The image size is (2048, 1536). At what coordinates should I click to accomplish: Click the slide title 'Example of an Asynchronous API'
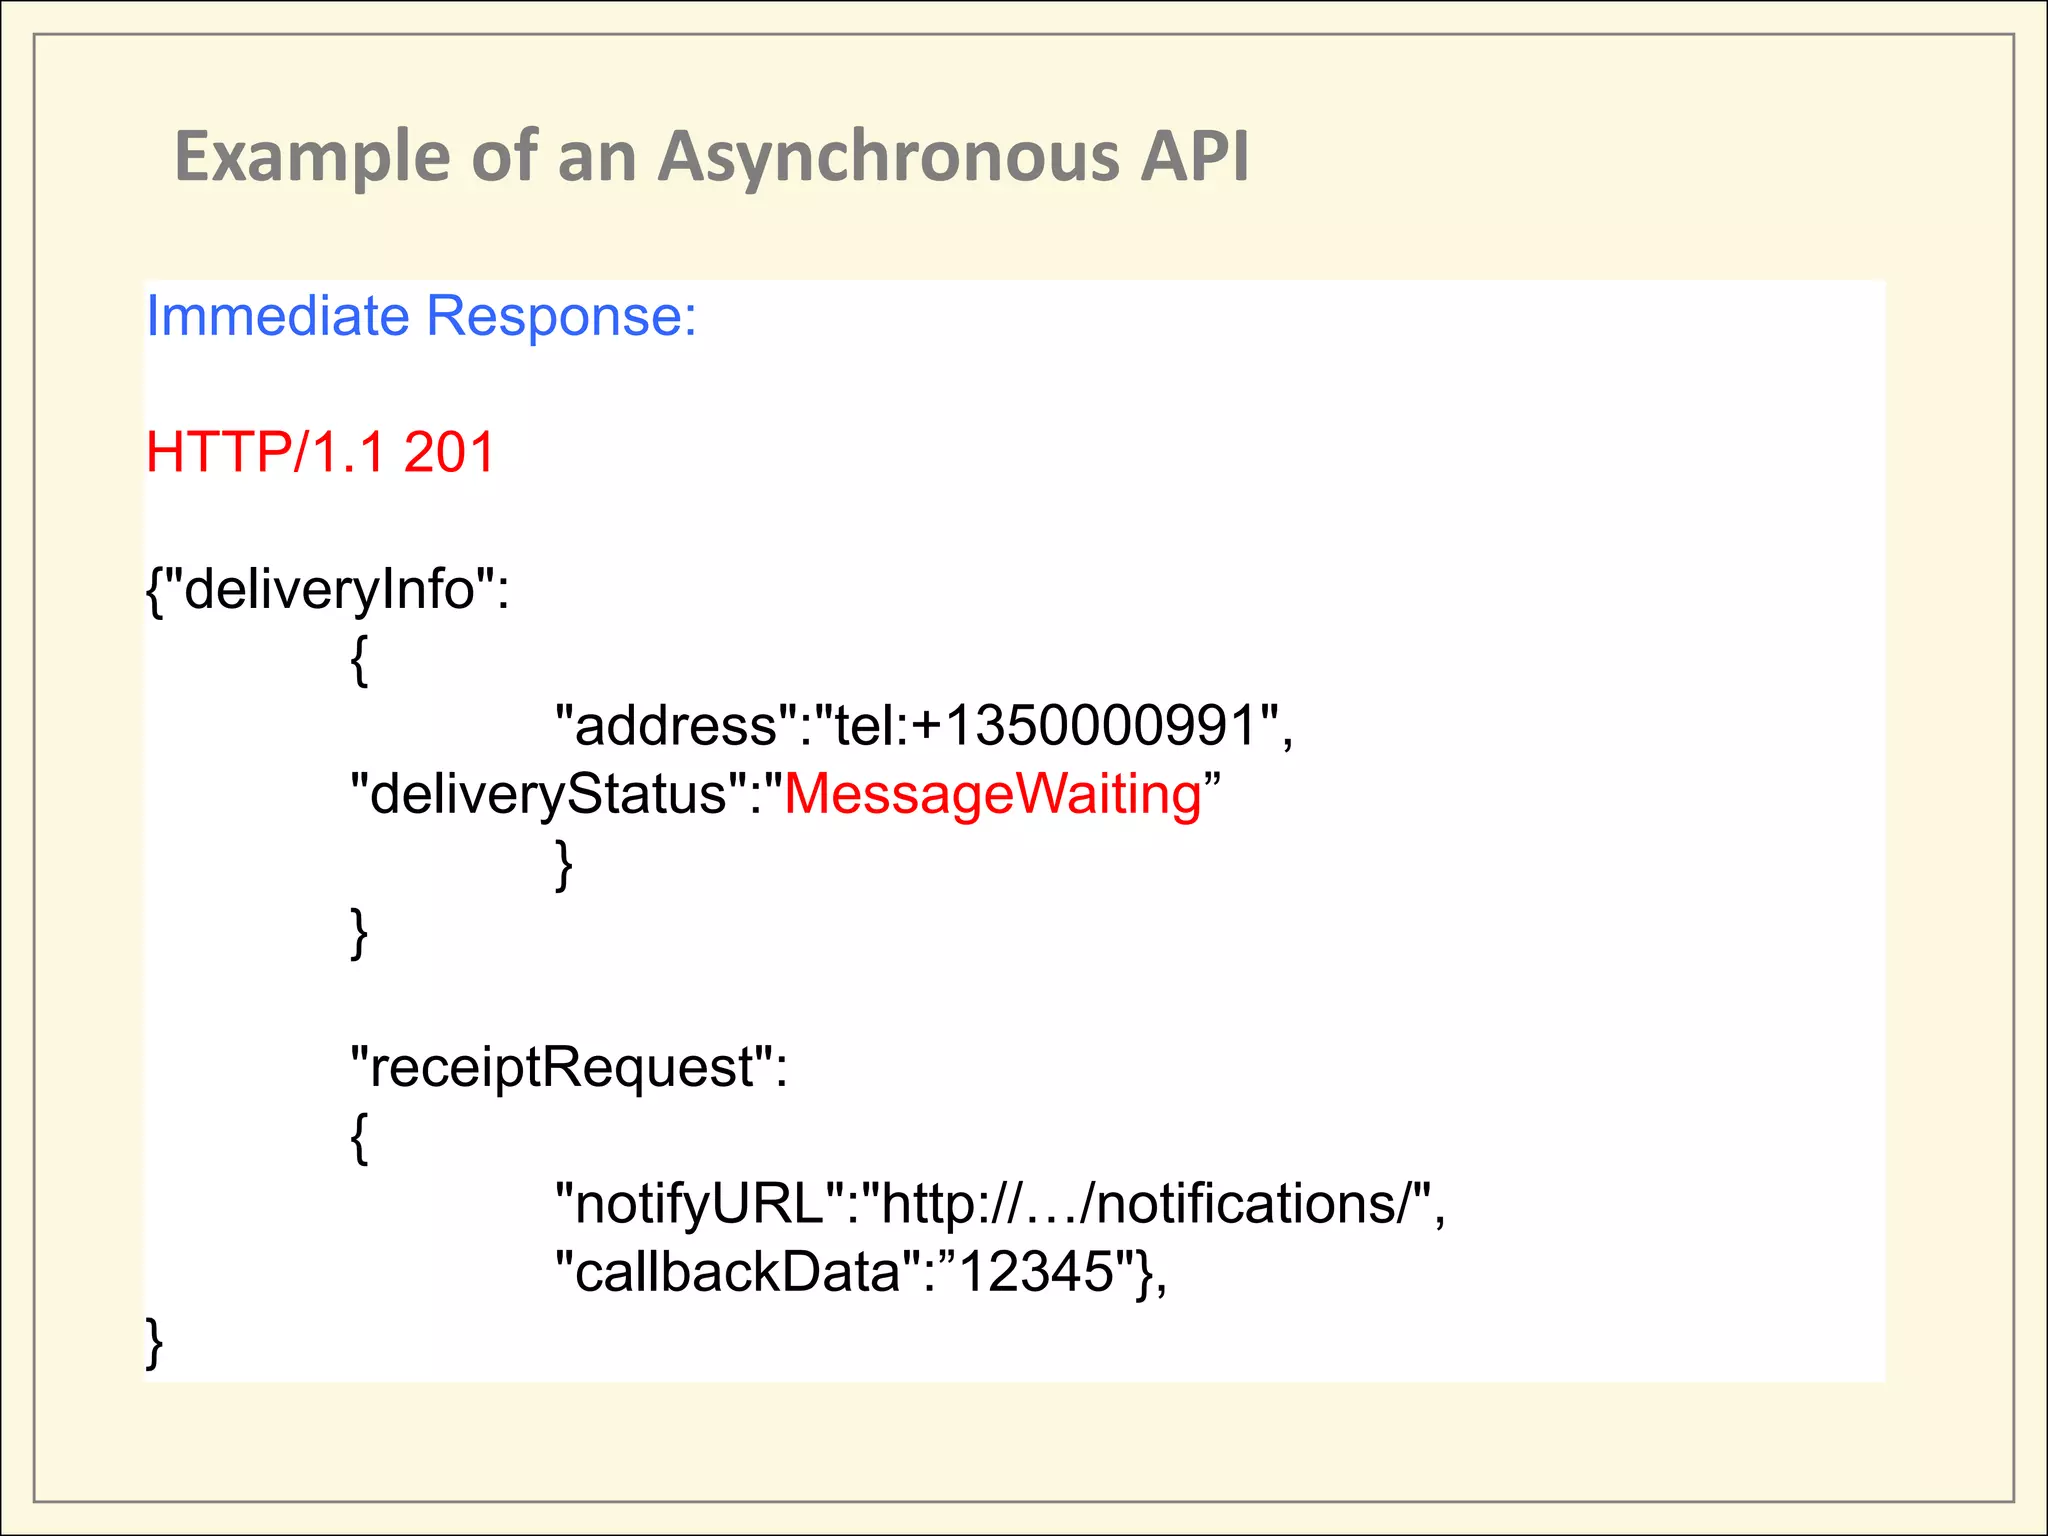point(711,157)
